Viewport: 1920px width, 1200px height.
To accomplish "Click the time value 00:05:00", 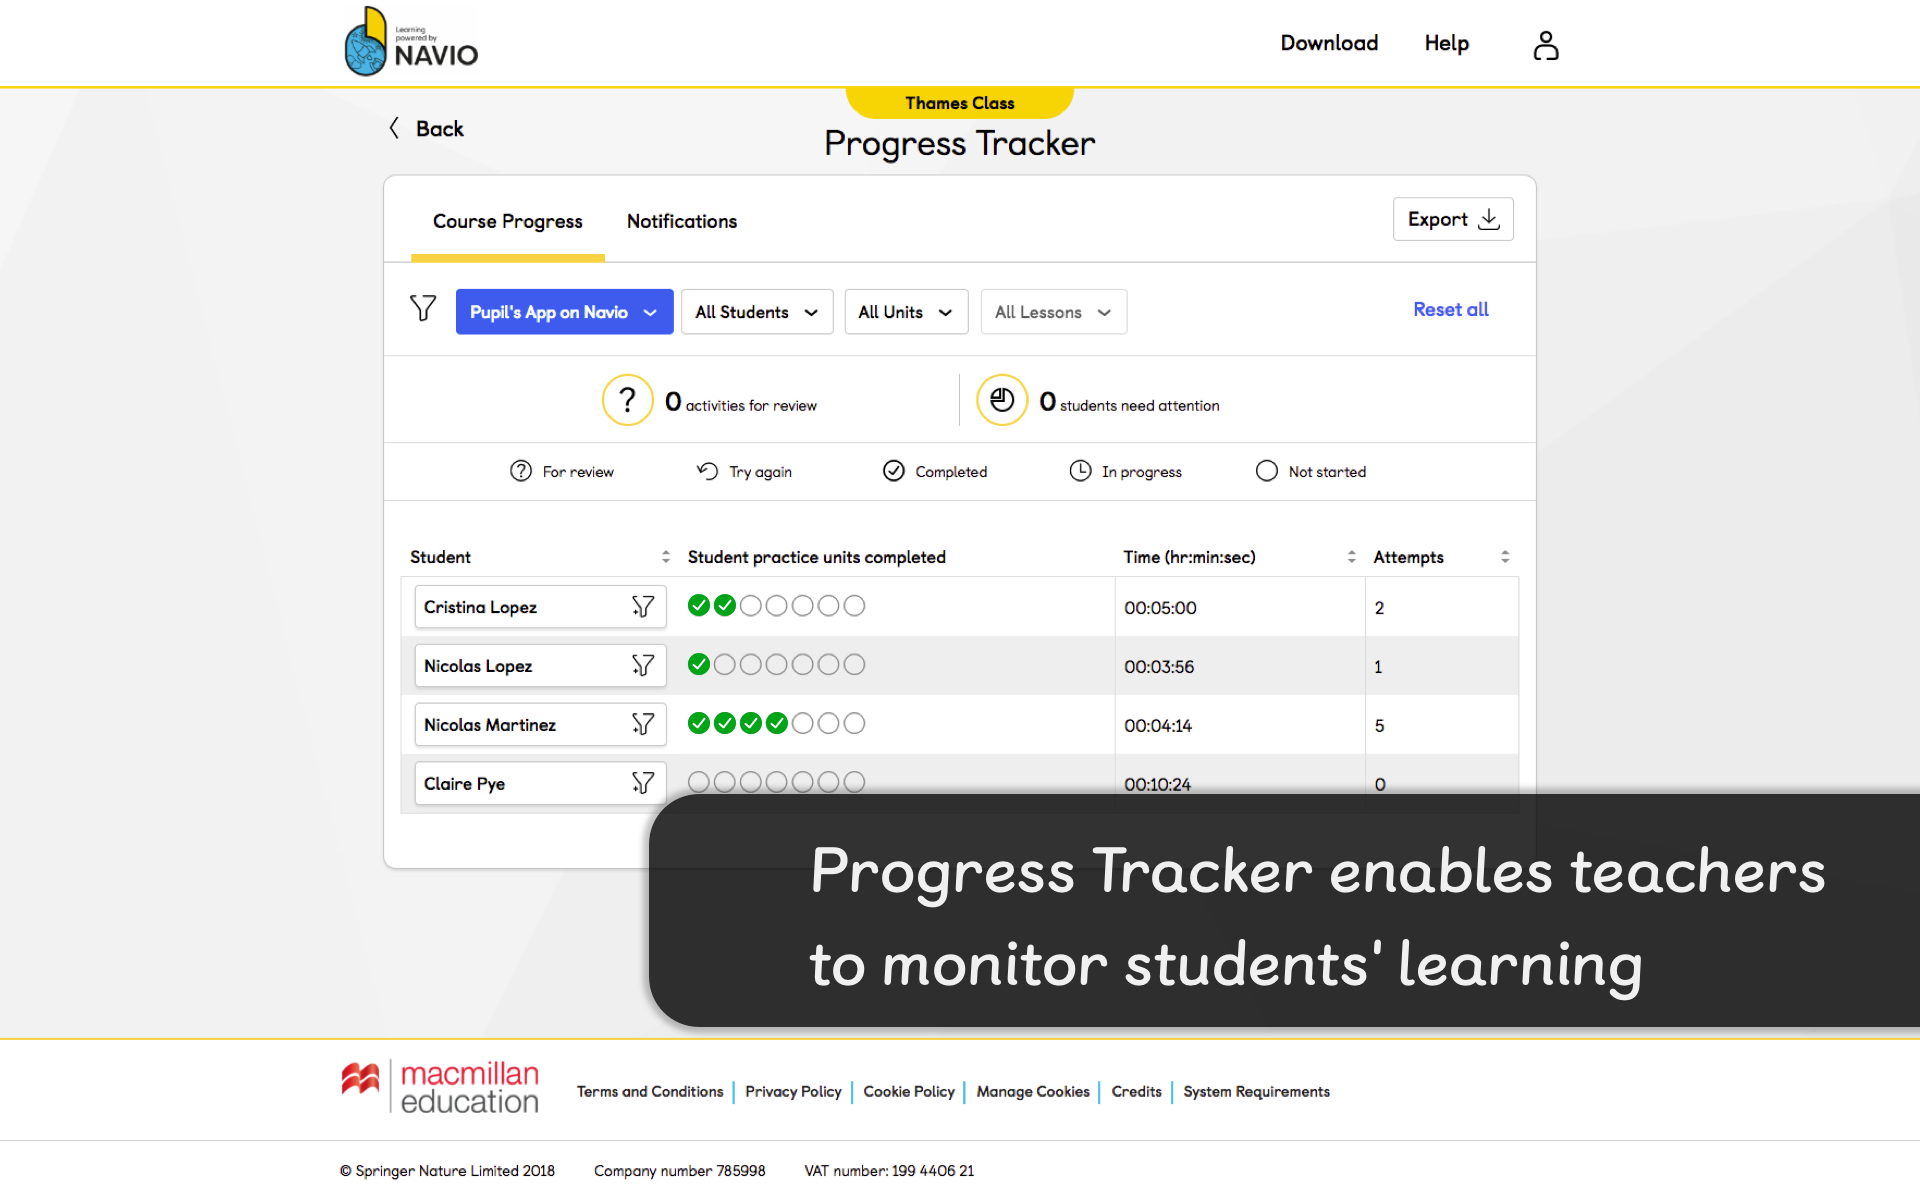I will tap(1160, 608).
